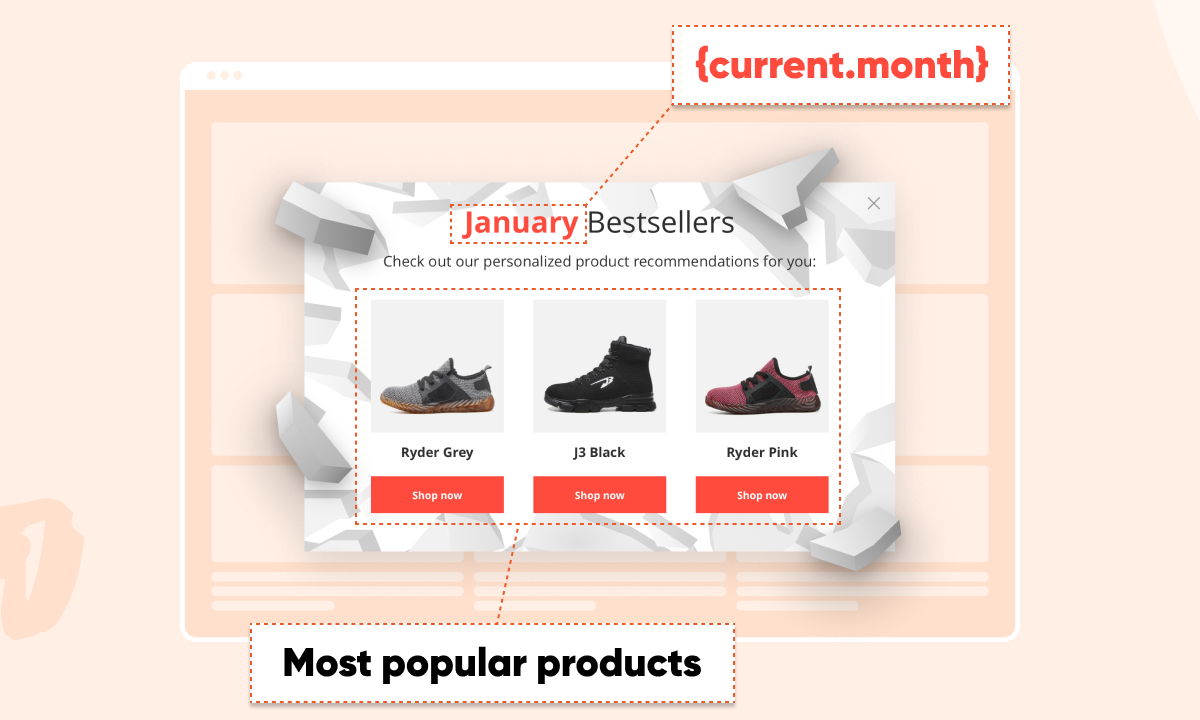This screenshot has width=1200, height=720.
Task: Close the January Bestsellers popup
Action: pos(873,204)
